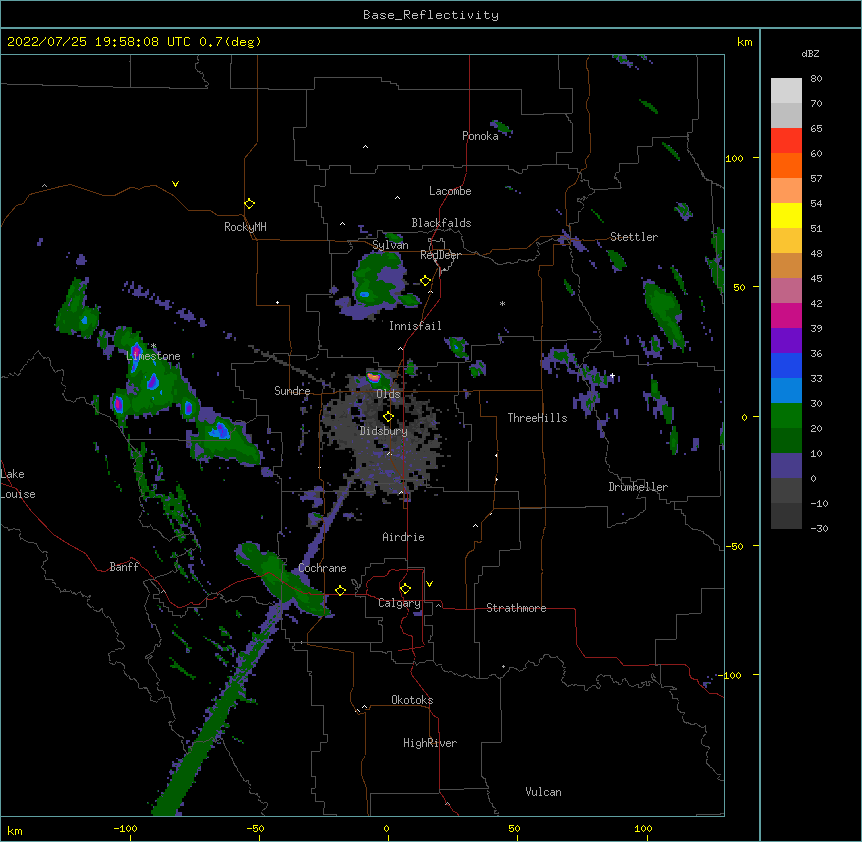The width and height of the screenshot is (862, 842).
Task: Click the dBZ legend heading
Action: tap(810, 53)
